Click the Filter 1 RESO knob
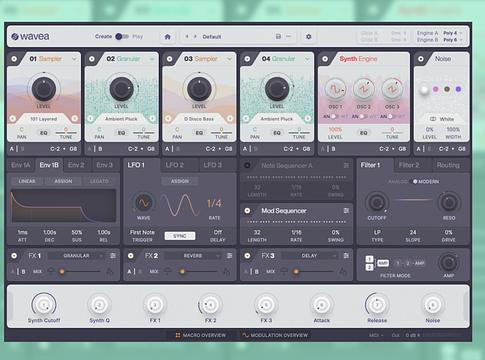Viewport: 485px width, 360px height. pos(449,202)
